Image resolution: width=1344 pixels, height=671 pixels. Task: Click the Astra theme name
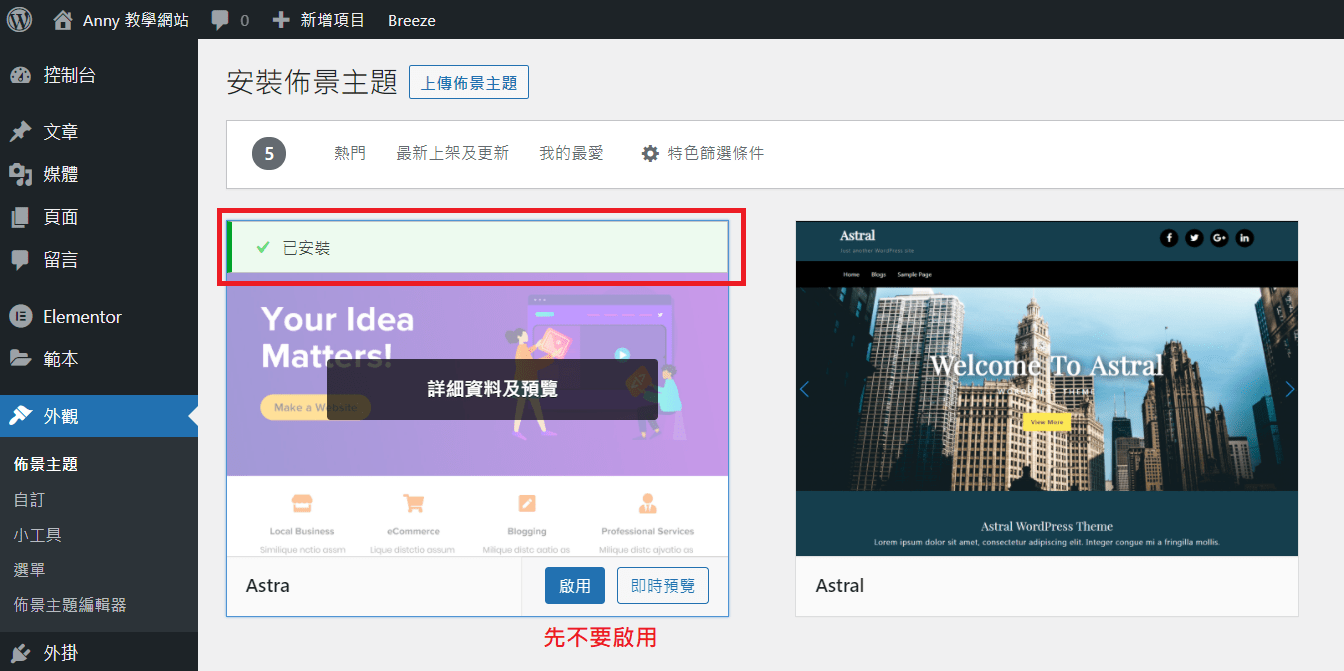[x=268, y=586]
